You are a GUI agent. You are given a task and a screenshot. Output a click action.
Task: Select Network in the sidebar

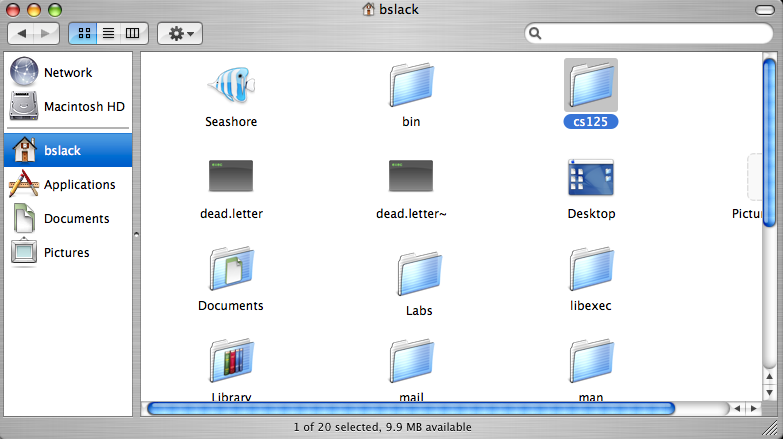click(67, 73)
